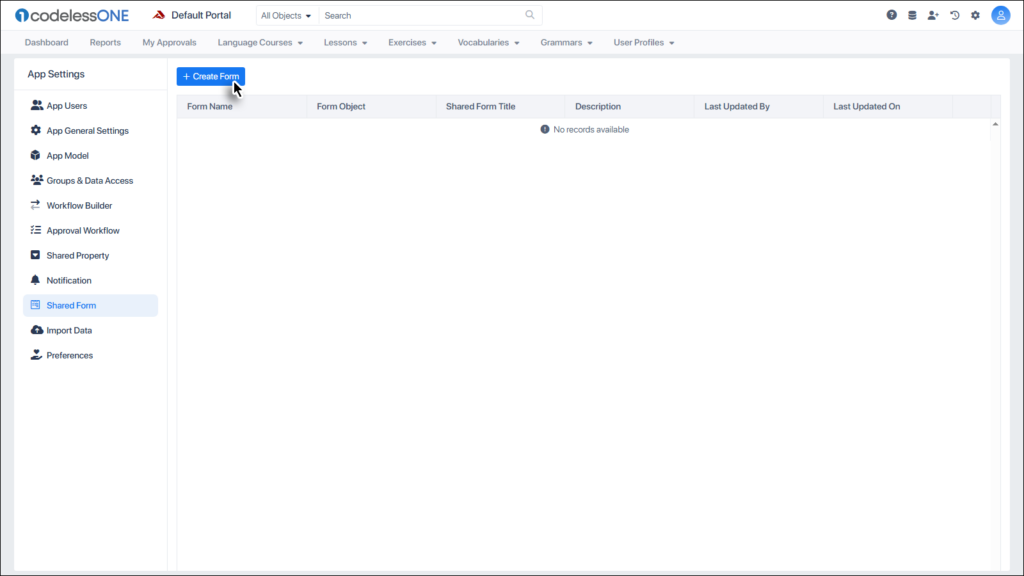Click the Groups & Data Access icon
The height and width of the screenshot is (576, 1024).
click(x=37, y=180)
